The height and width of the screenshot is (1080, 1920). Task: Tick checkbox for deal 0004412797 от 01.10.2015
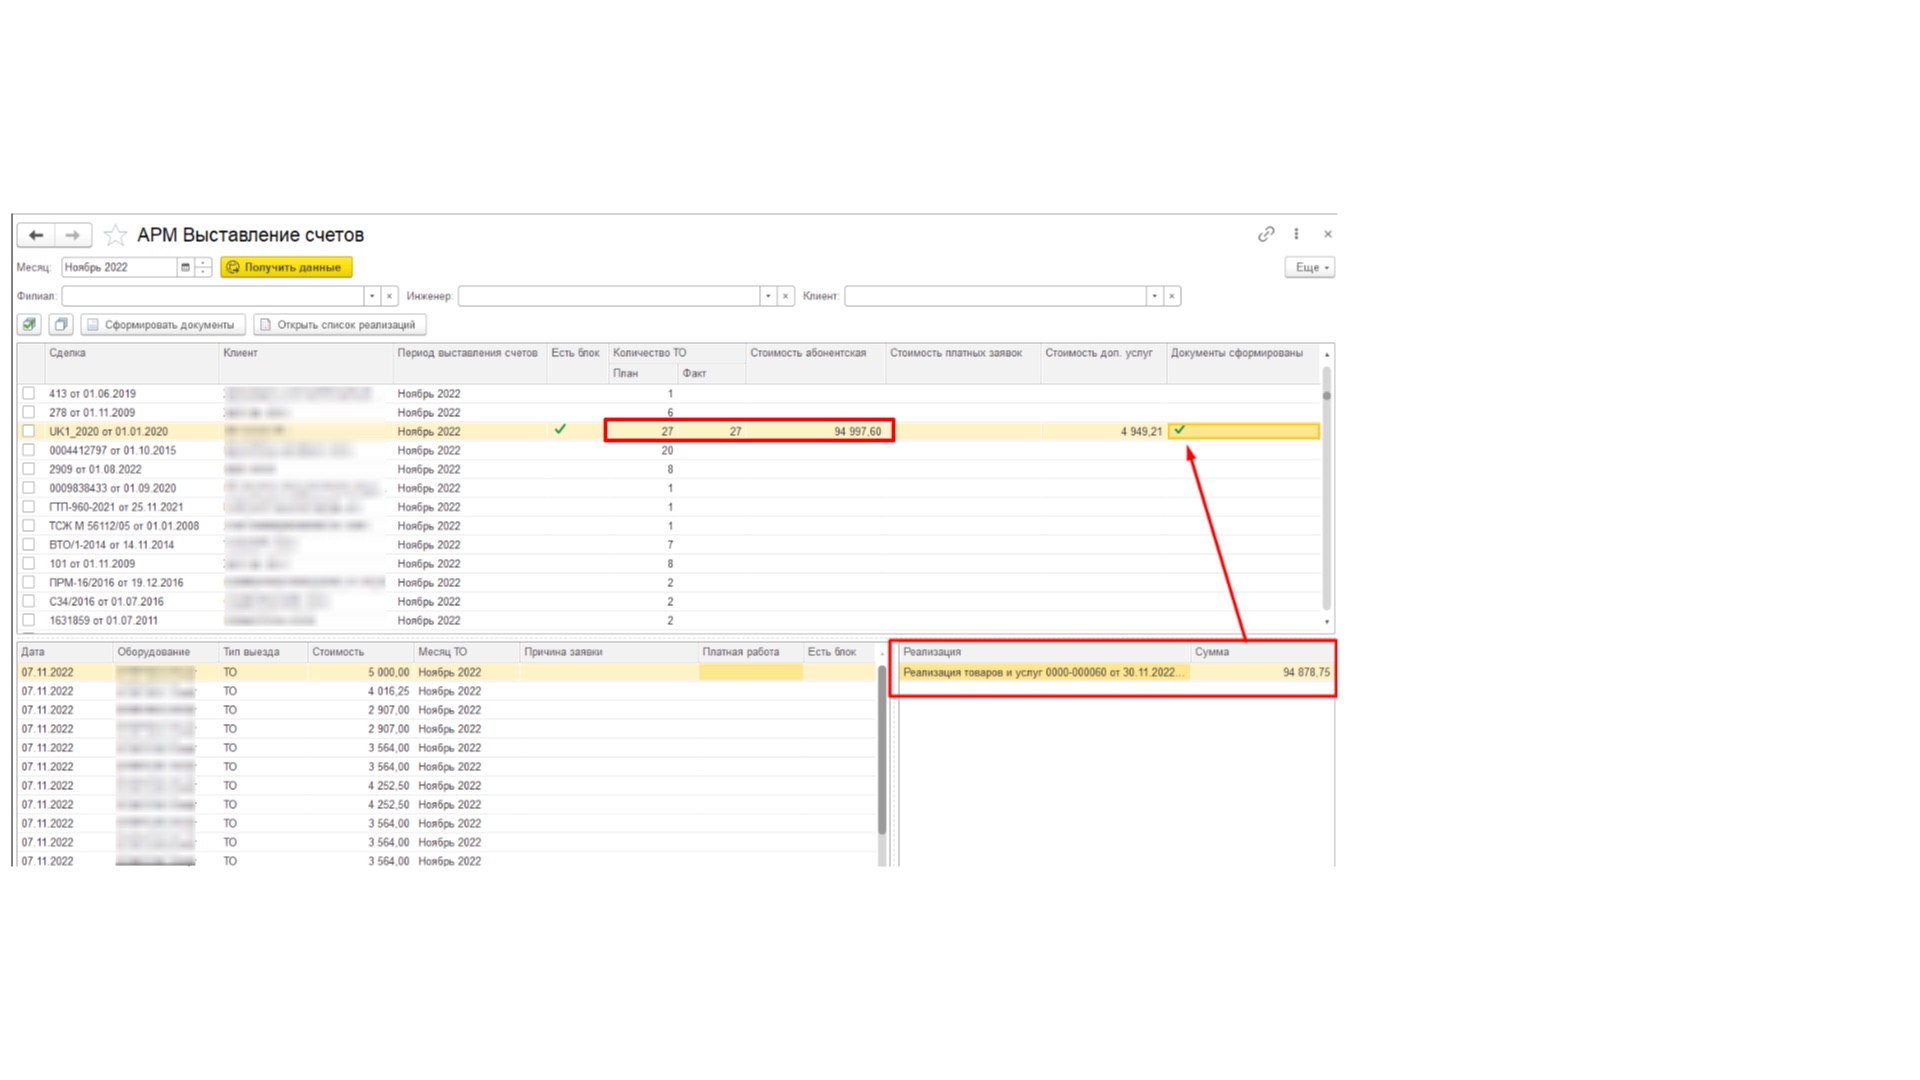pos(29,451)
